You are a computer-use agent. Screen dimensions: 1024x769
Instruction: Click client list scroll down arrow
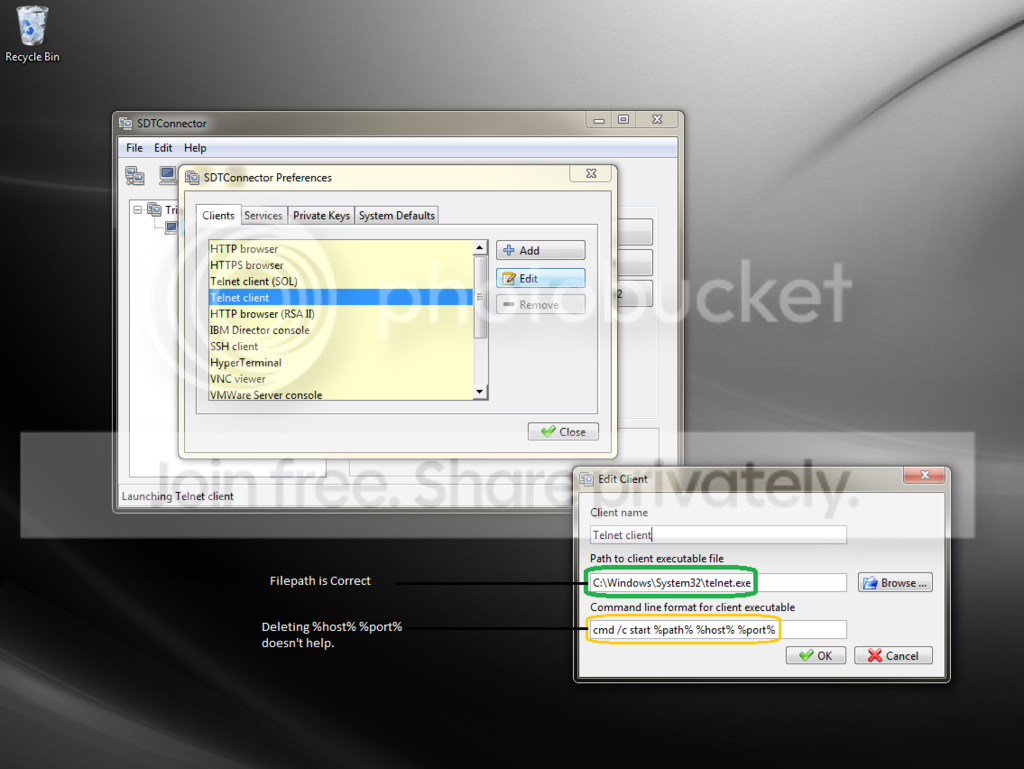(480, 392)
